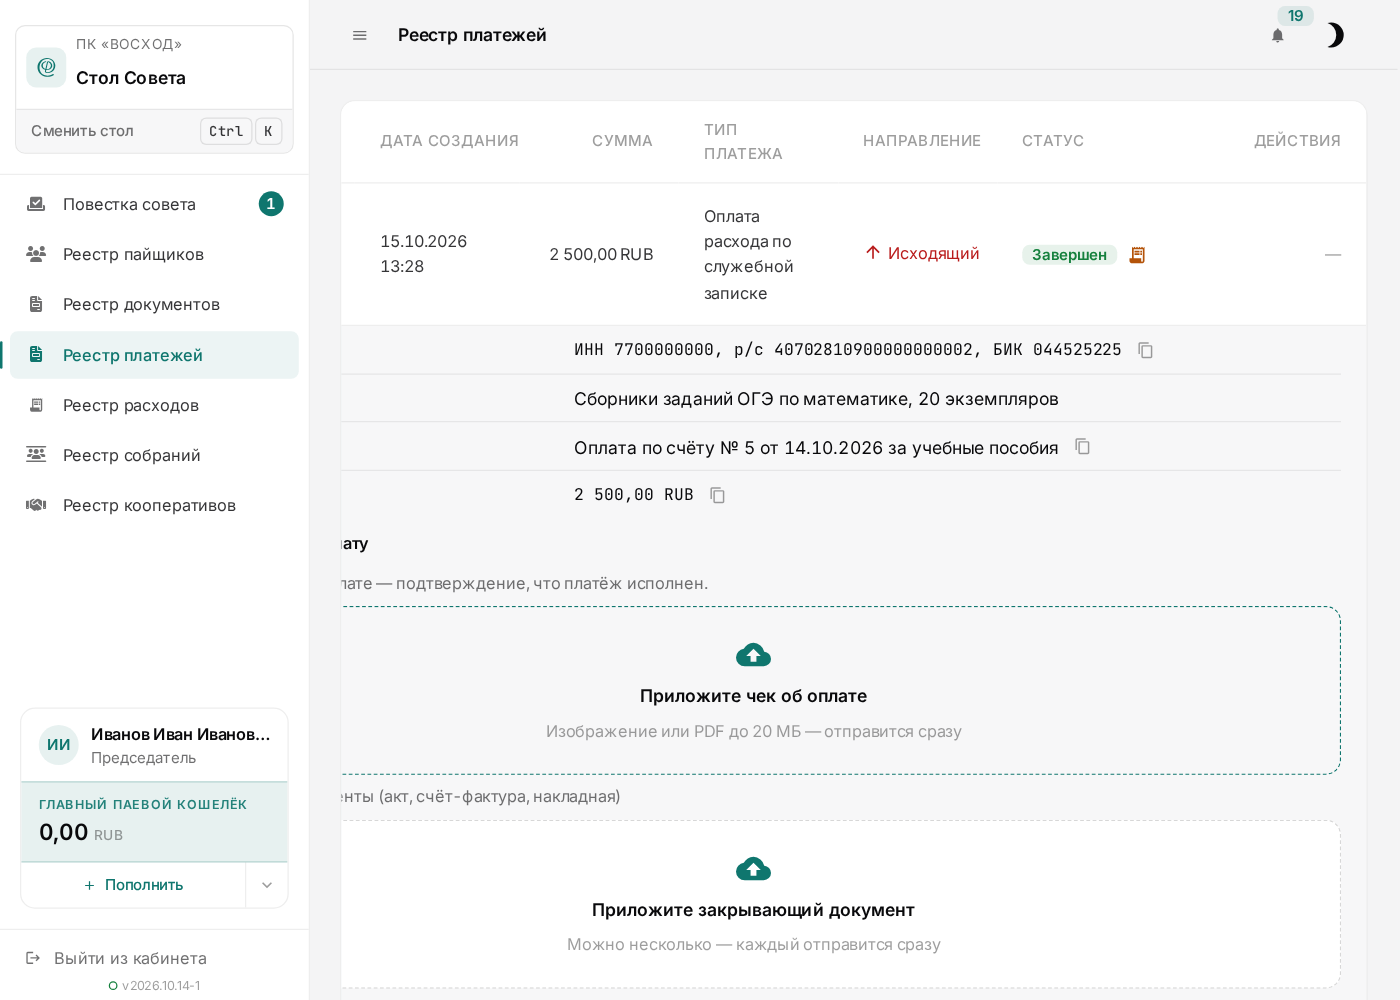
Task: Click the Реестр расходов icon
Action: 36,405
